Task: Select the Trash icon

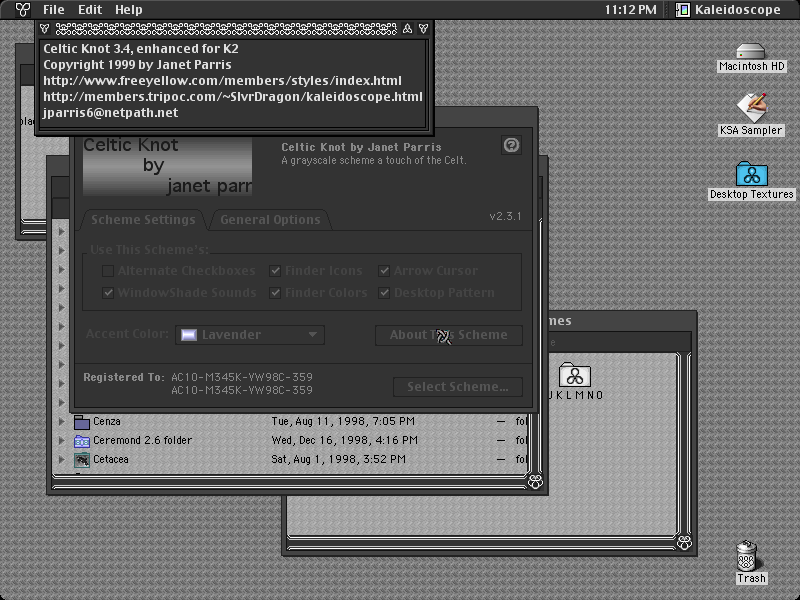Action: (747, 556)
